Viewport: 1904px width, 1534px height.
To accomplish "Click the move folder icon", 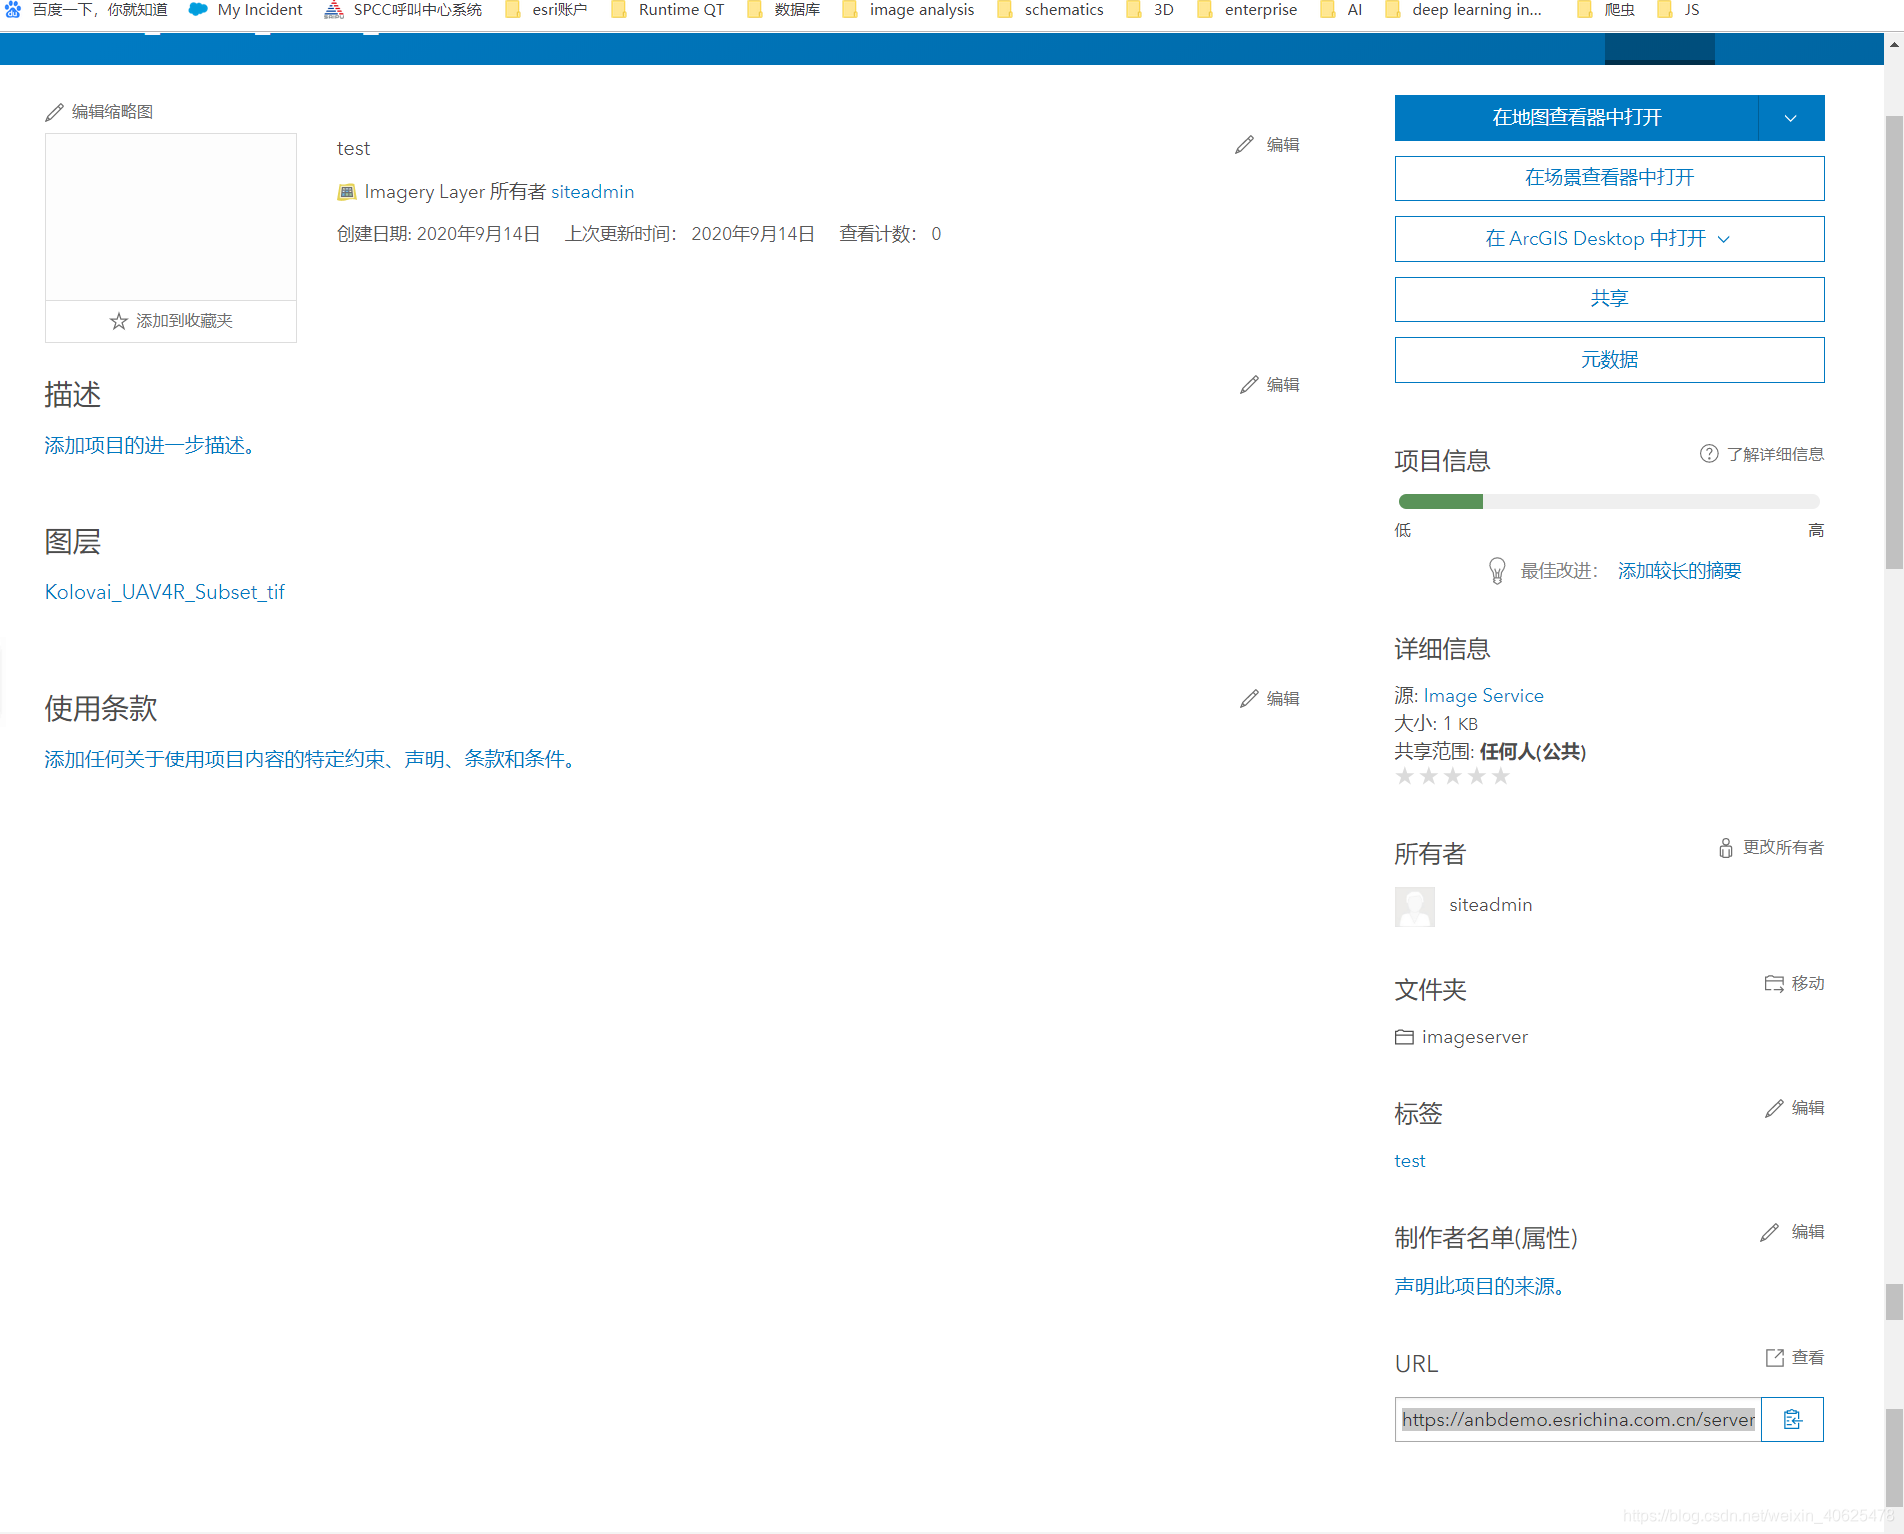I will tap(1774, 984).
